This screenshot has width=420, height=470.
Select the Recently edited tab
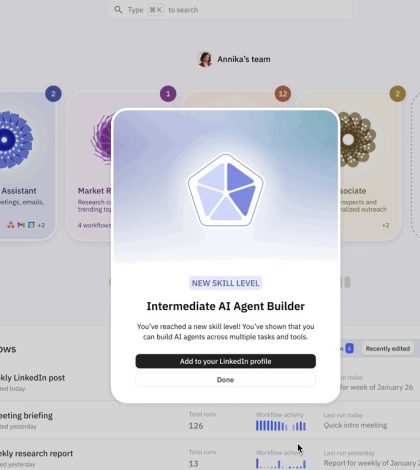click(x=388, y=349)
